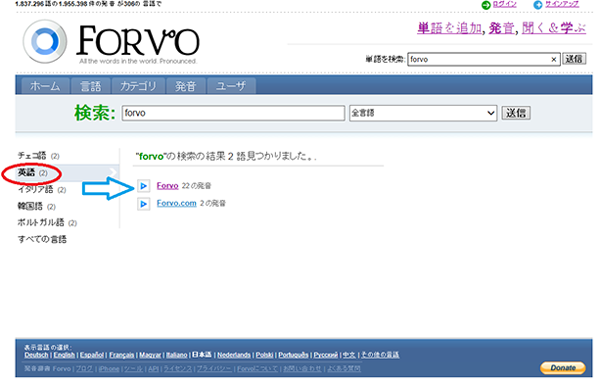Open the ツール footer link
Image resolution: width=600 pixels, height=384 pixels.
[134, 369]
